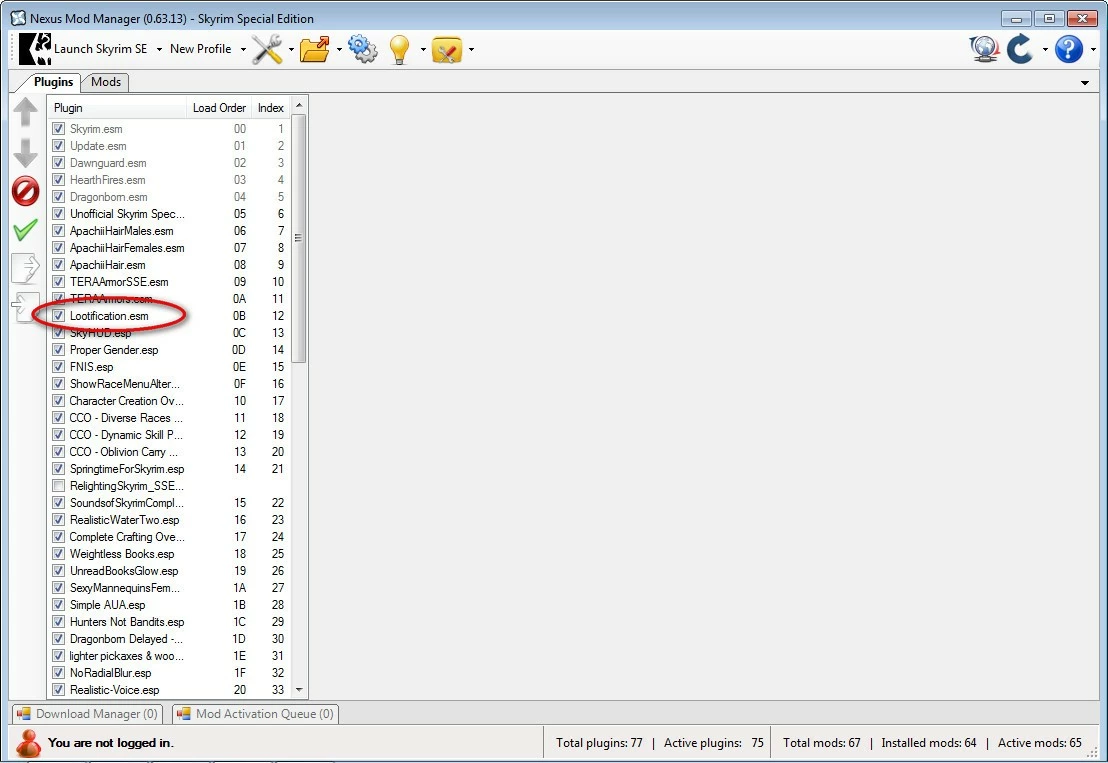
Task: Sort by the Index column header
Action: [x=271, y=108]
